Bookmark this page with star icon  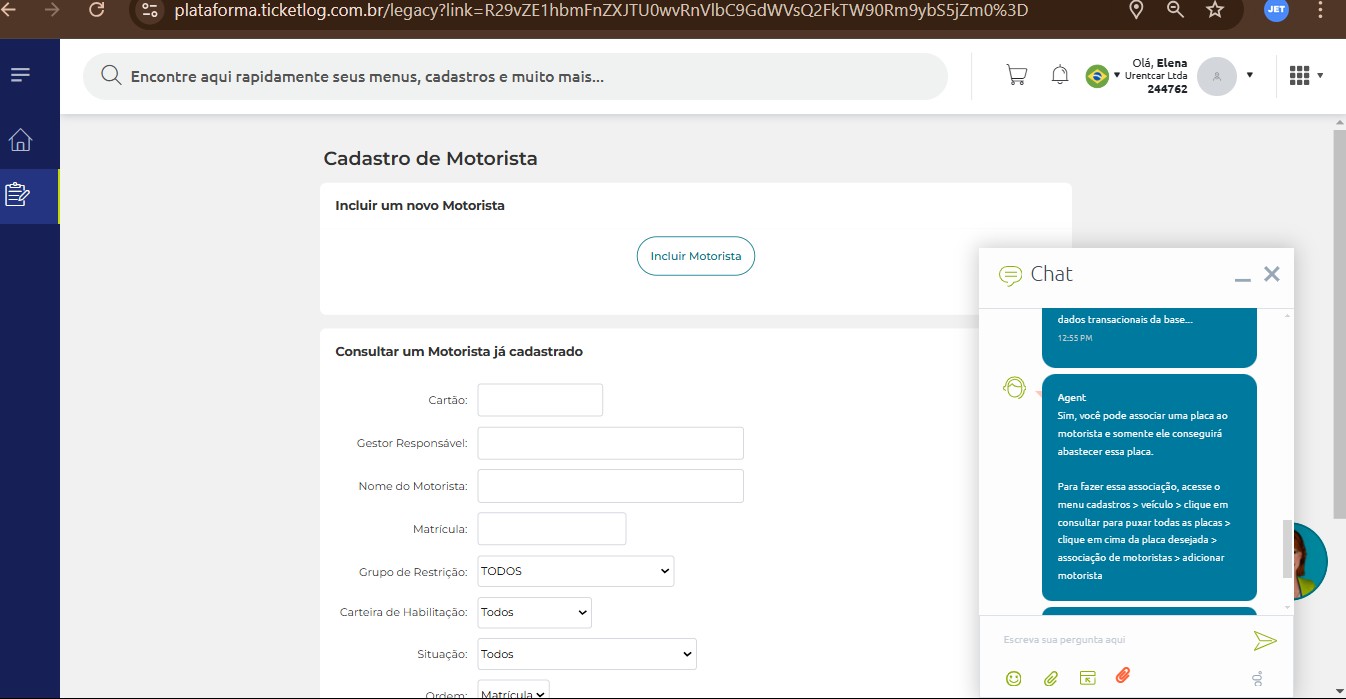click(1215, 10)
